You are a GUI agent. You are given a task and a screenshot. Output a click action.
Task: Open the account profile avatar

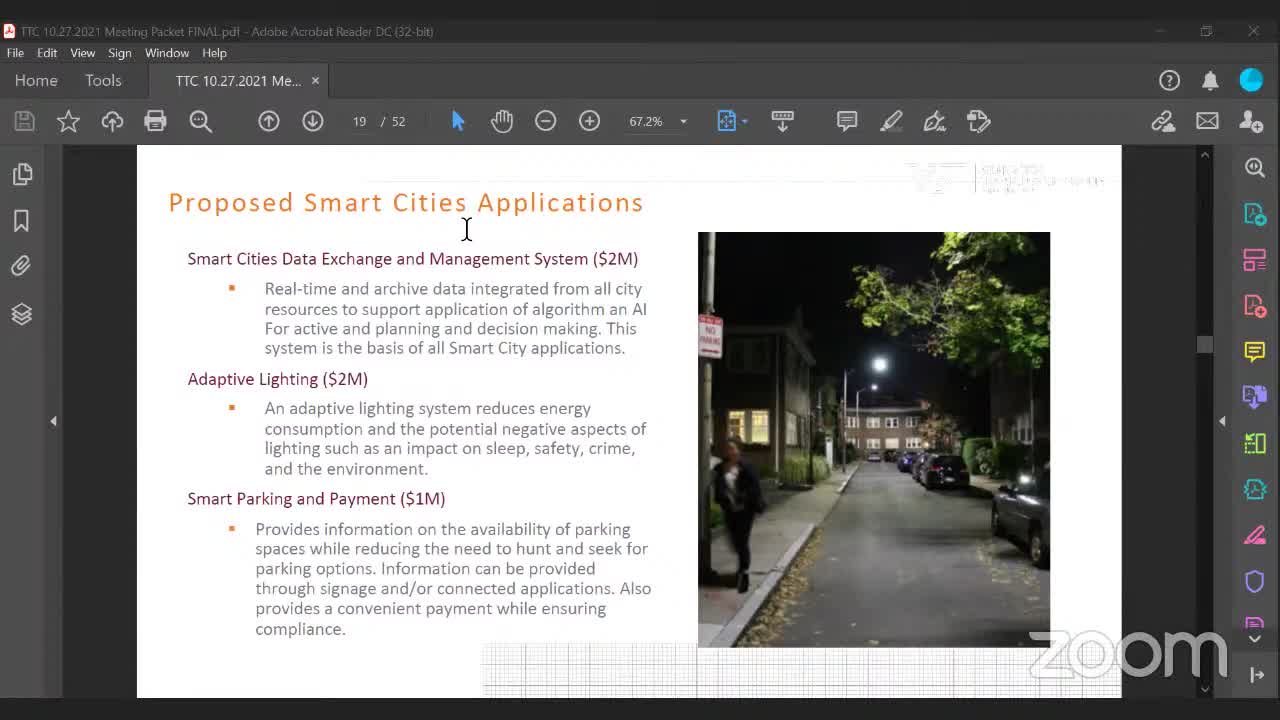tap(1251, 80)
